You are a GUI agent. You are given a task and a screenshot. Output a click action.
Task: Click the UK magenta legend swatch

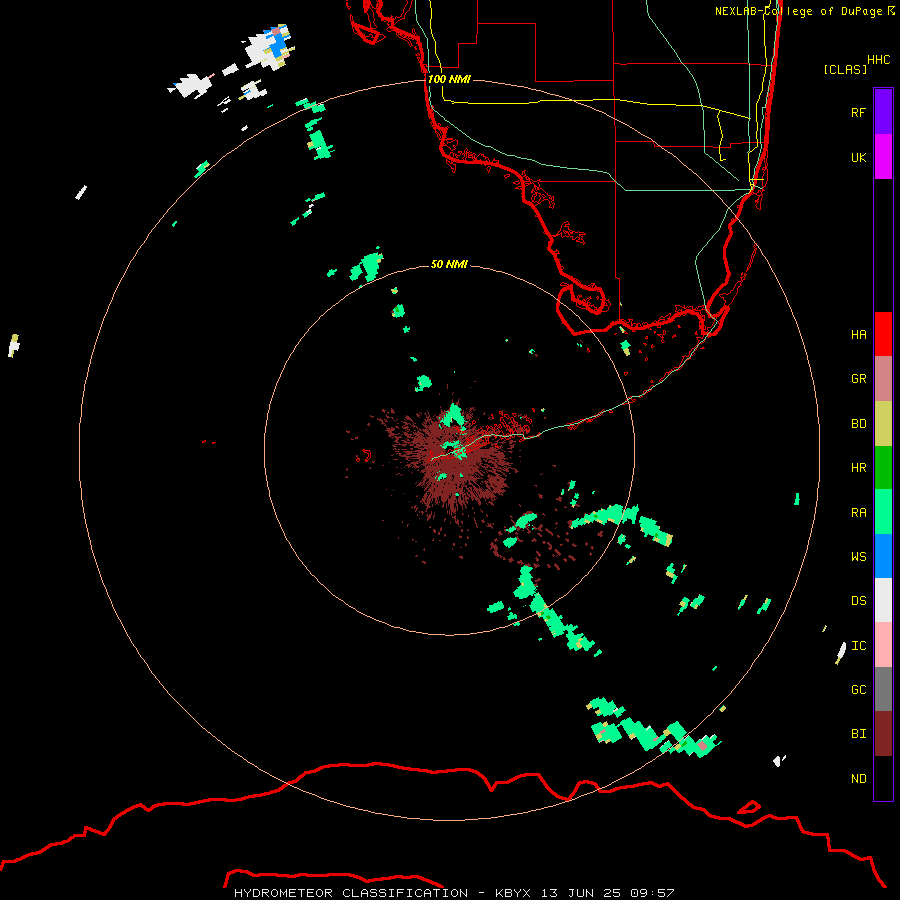pos(883,157)
